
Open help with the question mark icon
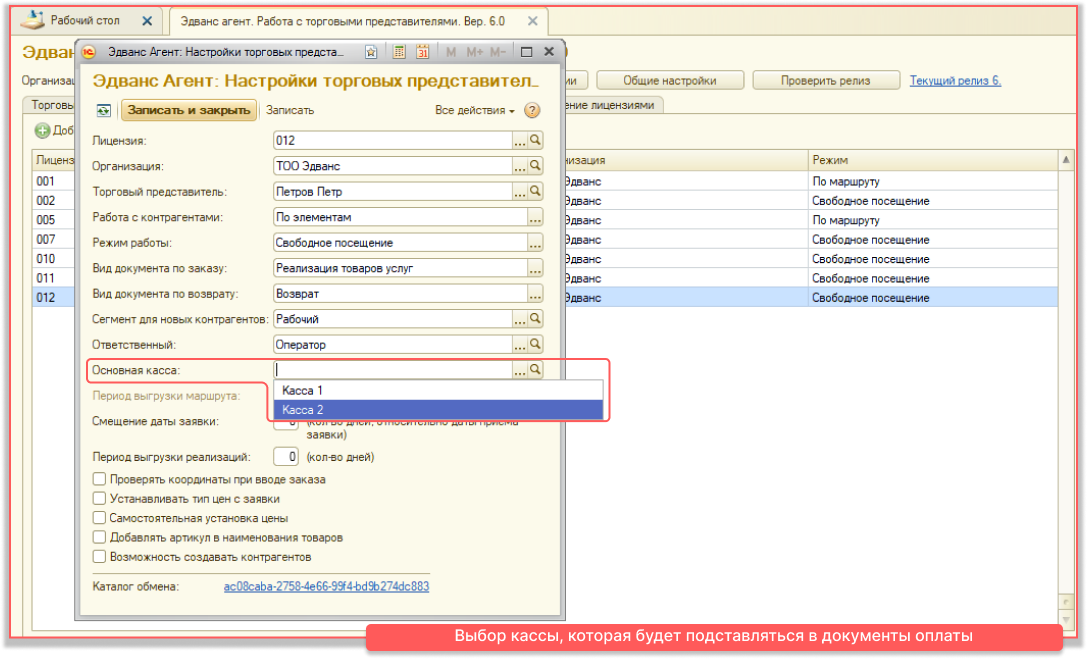point(532,110)
